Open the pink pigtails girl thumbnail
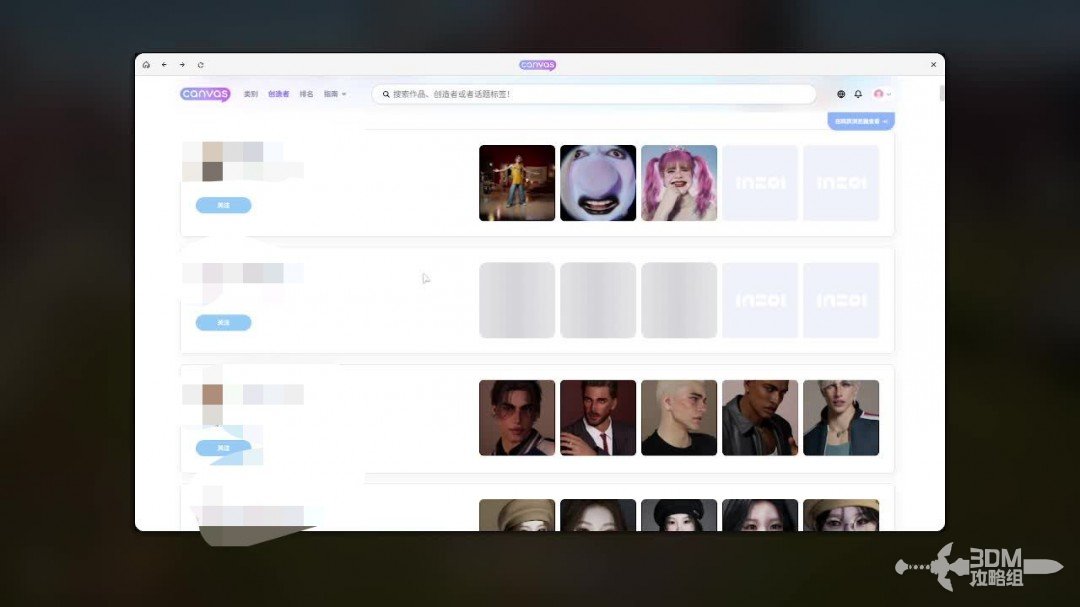Image resolution: width=1080 pixels, height=607 pixels. [679, 183]
